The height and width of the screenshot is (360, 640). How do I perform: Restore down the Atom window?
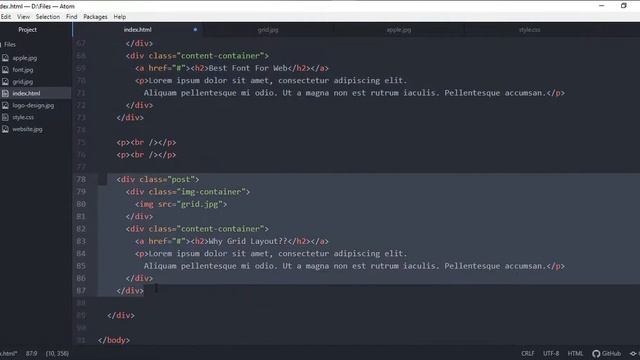[x=624, y=6]
